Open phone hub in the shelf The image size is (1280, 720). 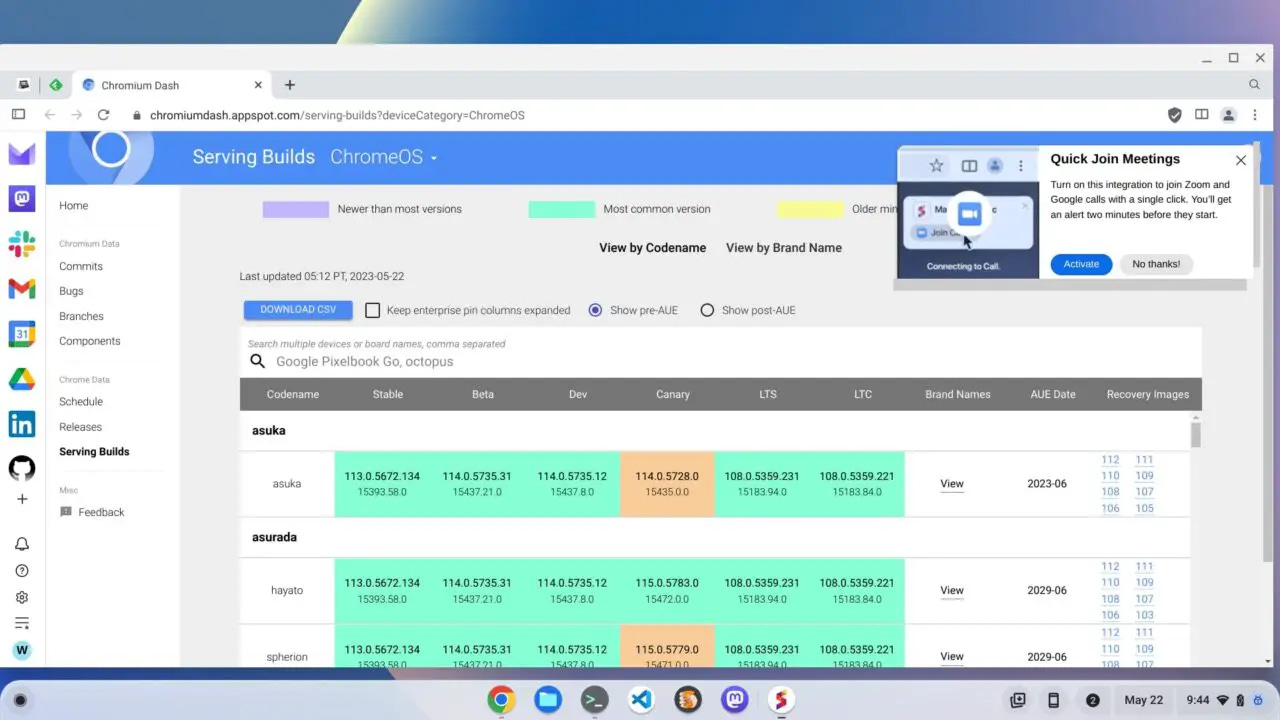(x=1053, y=700)
